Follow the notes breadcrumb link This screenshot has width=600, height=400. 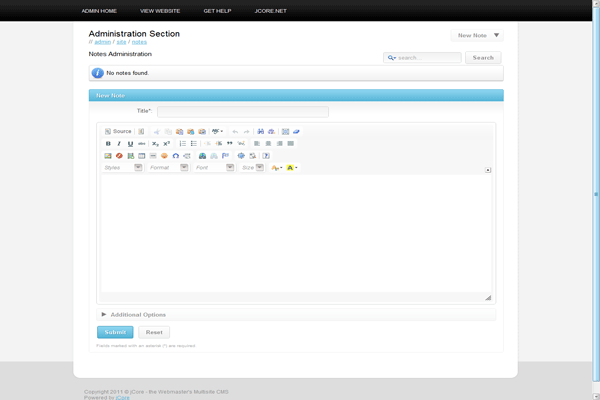139,42
